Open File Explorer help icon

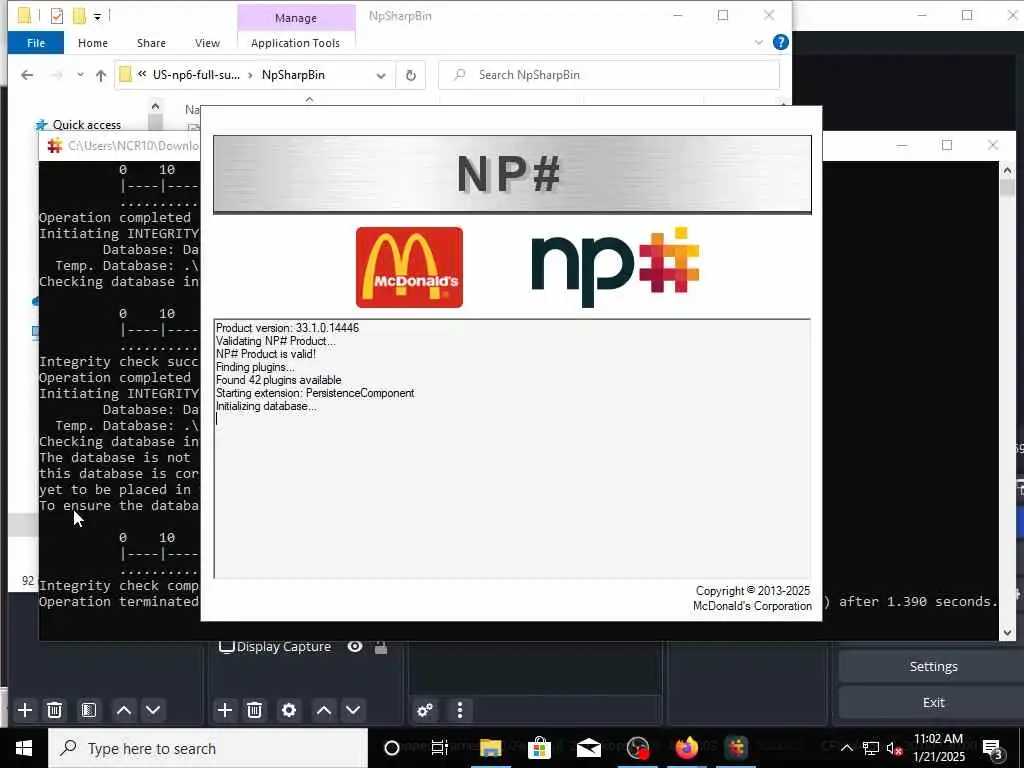[780, 42]
